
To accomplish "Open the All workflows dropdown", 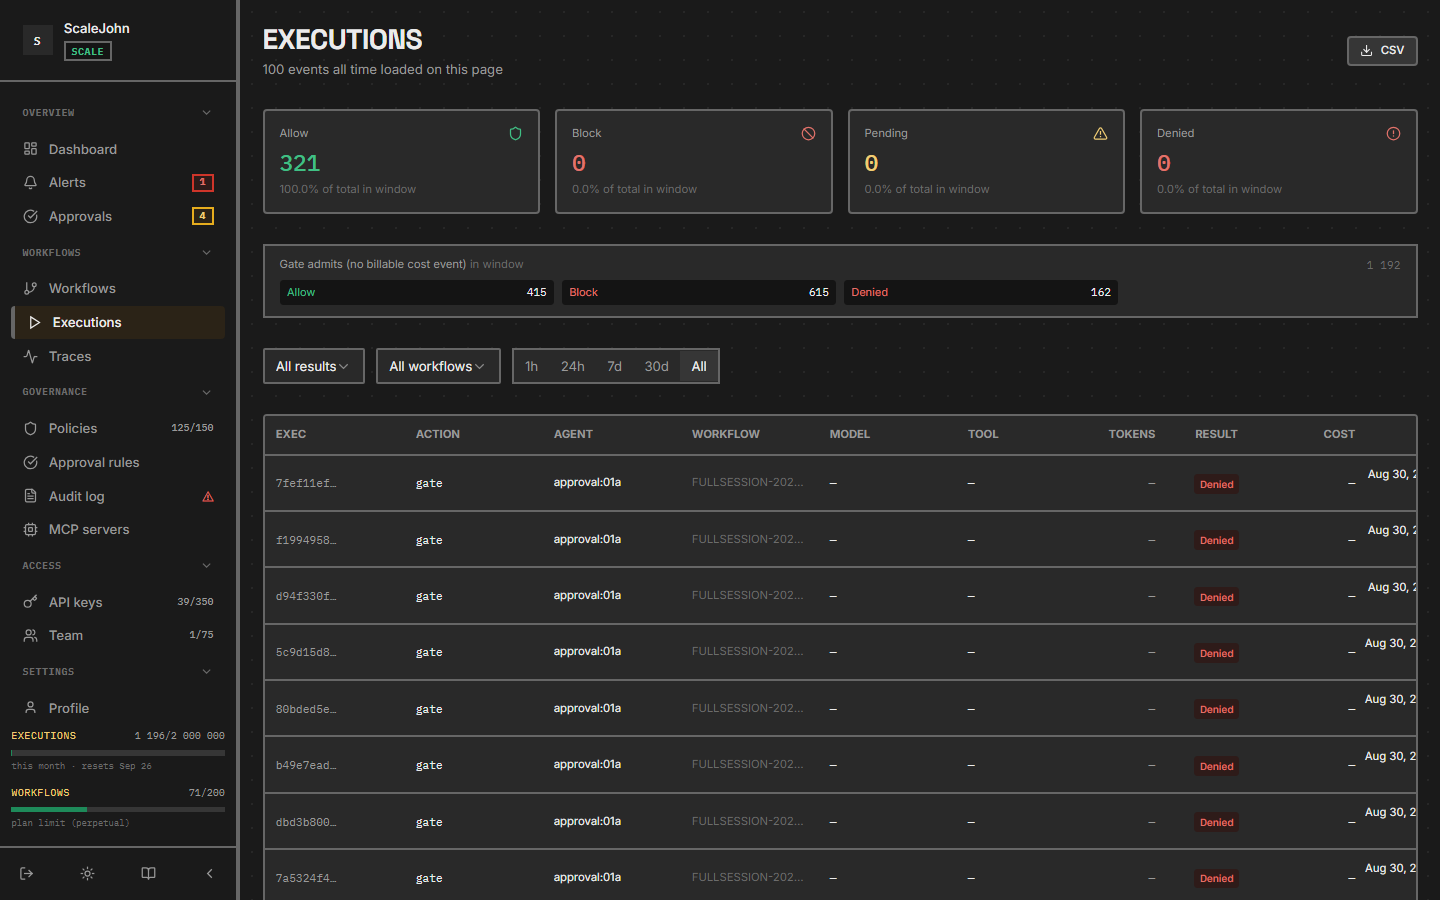I will [438, 366].
